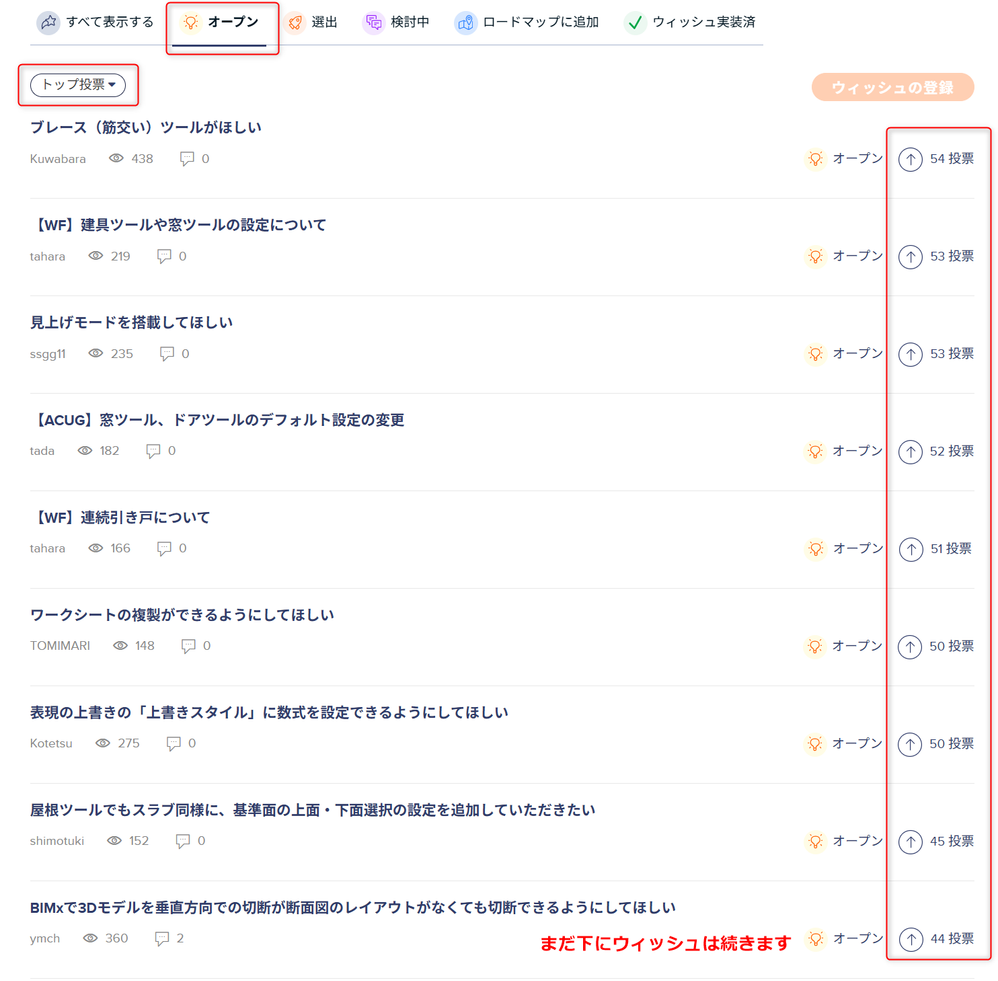Open author tada's profile

(42, 451)
